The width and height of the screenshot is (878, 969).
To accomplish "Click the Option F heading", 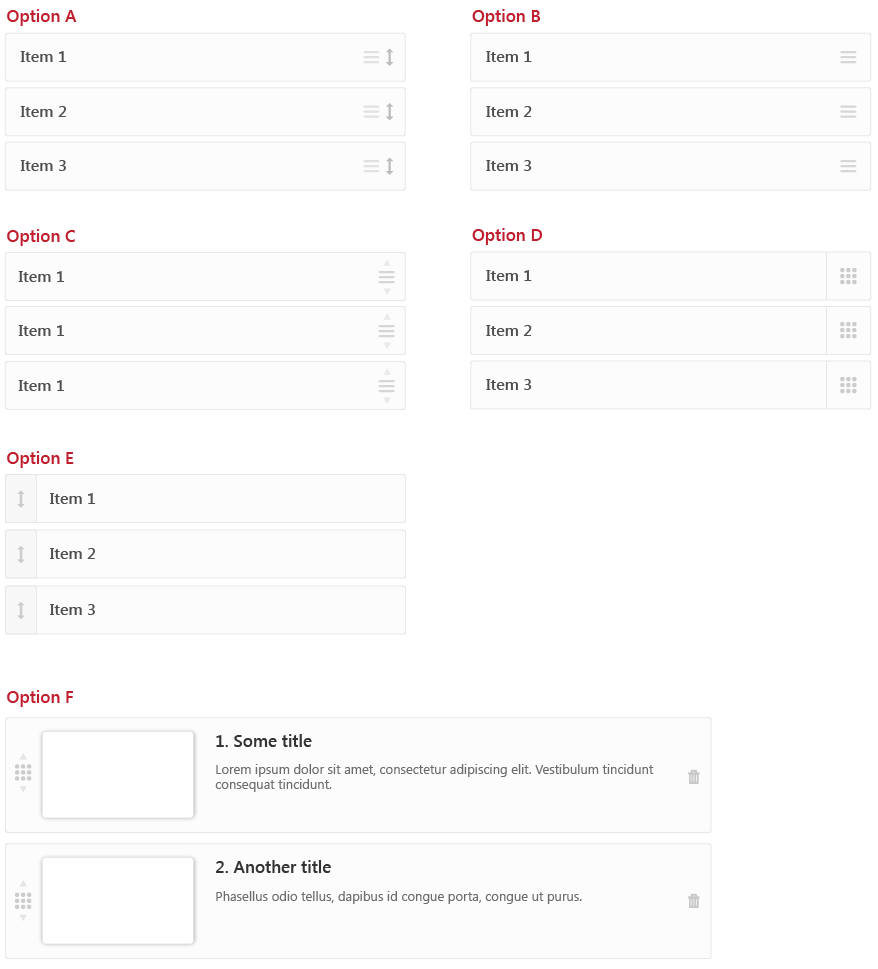I will [40, 697].
